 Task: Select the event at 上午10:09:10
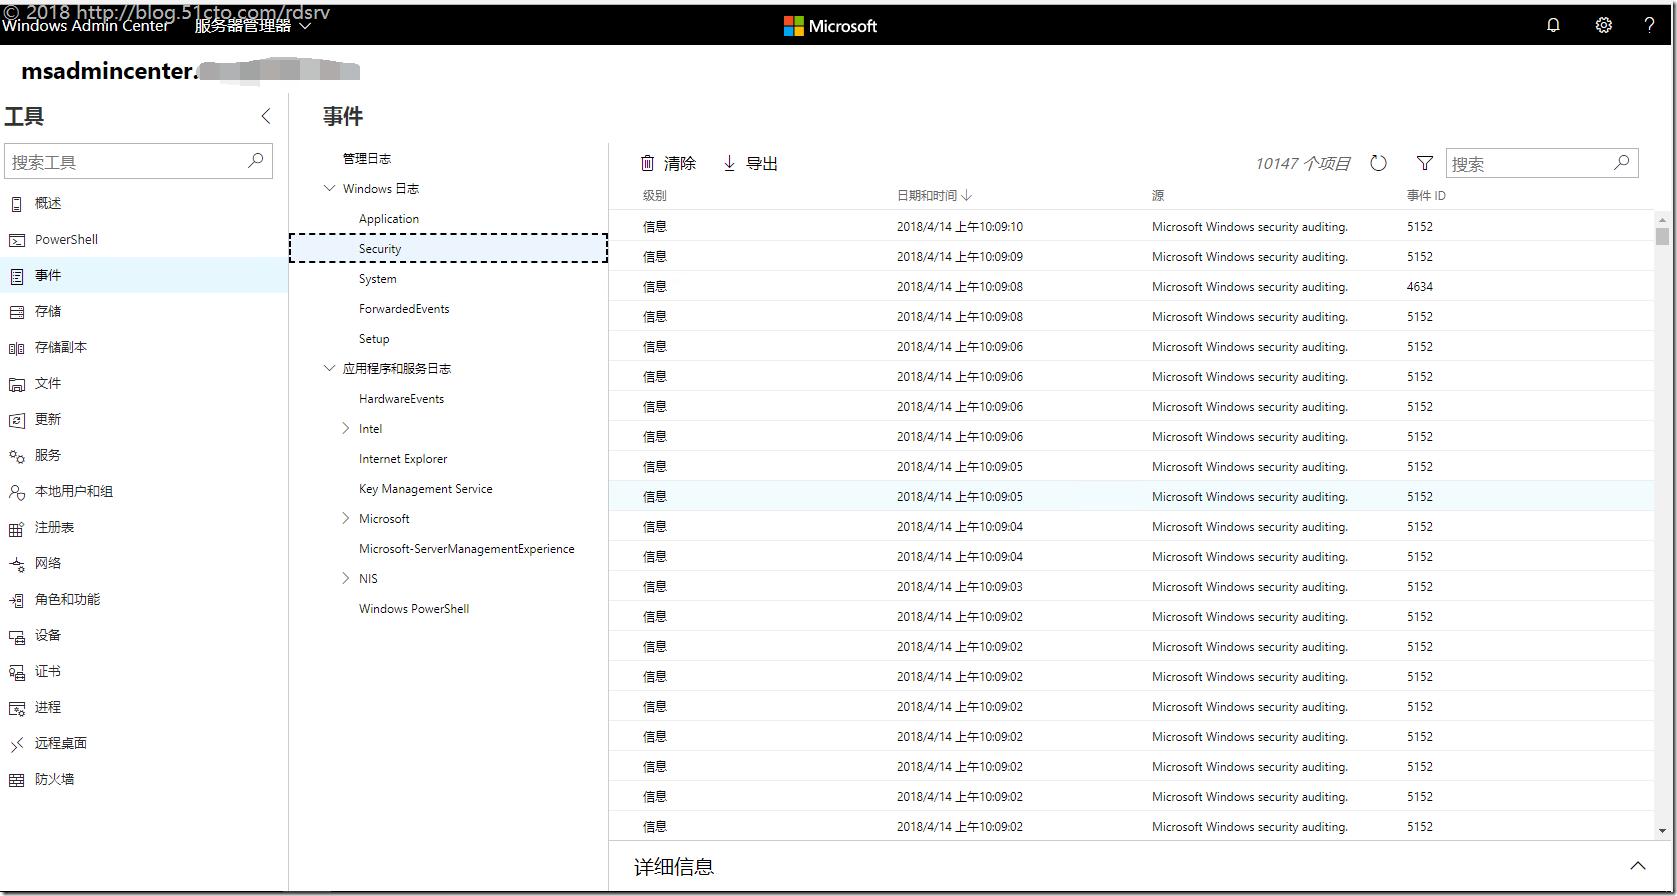point(1132,226)
